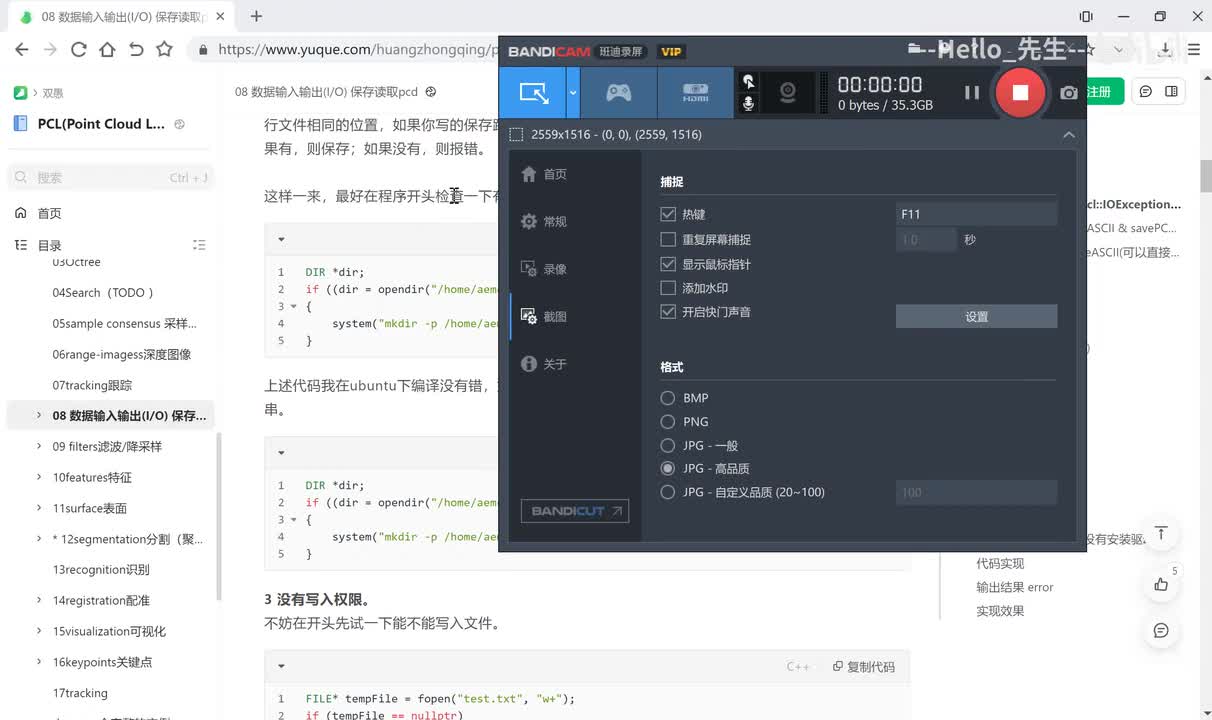Go to browser home page
This screenshot has height=720, width=1212.
(x=107, y=49)
